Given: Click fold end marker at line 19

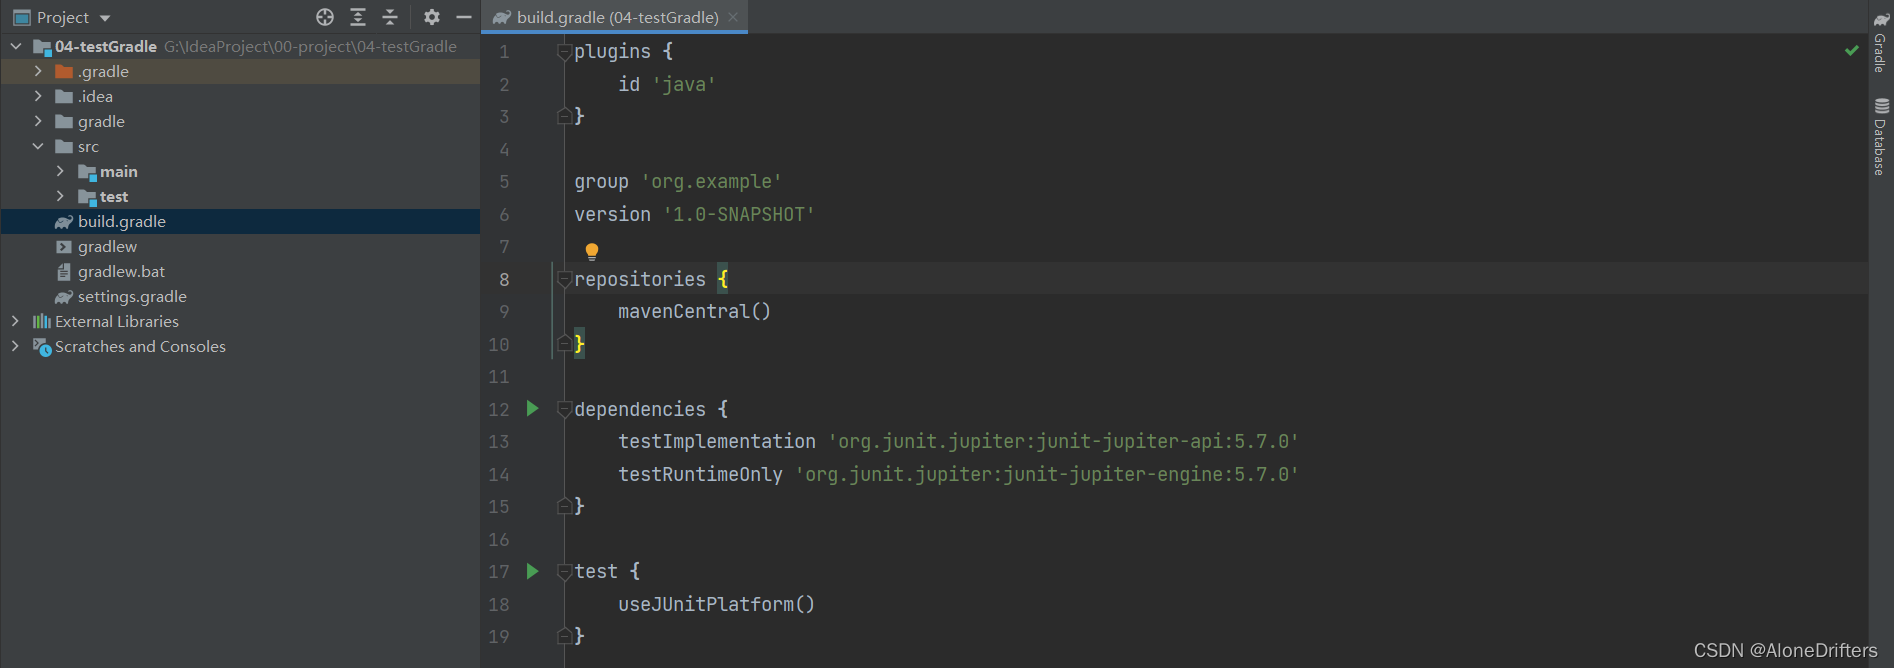Looking at the screenshot, I should pyautogui.click(x=564, y=636).
